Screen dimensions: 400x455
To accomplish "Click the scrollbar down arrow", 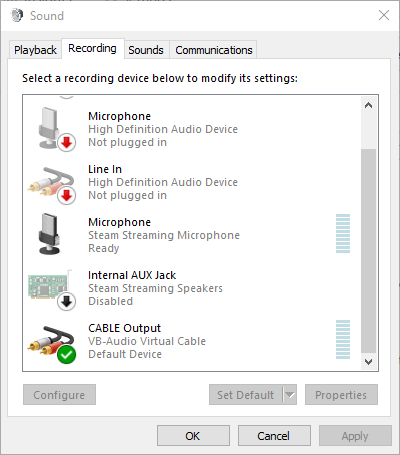I will tap(368, 362).
